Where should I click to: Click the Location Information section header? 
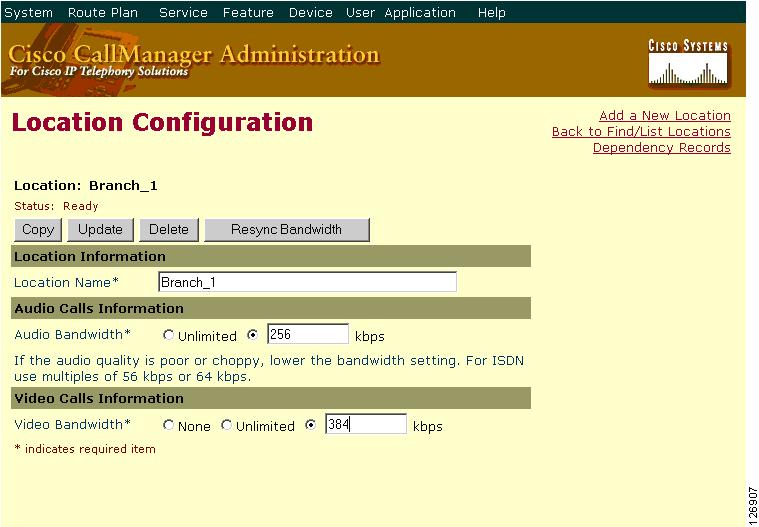pos(271,256)
